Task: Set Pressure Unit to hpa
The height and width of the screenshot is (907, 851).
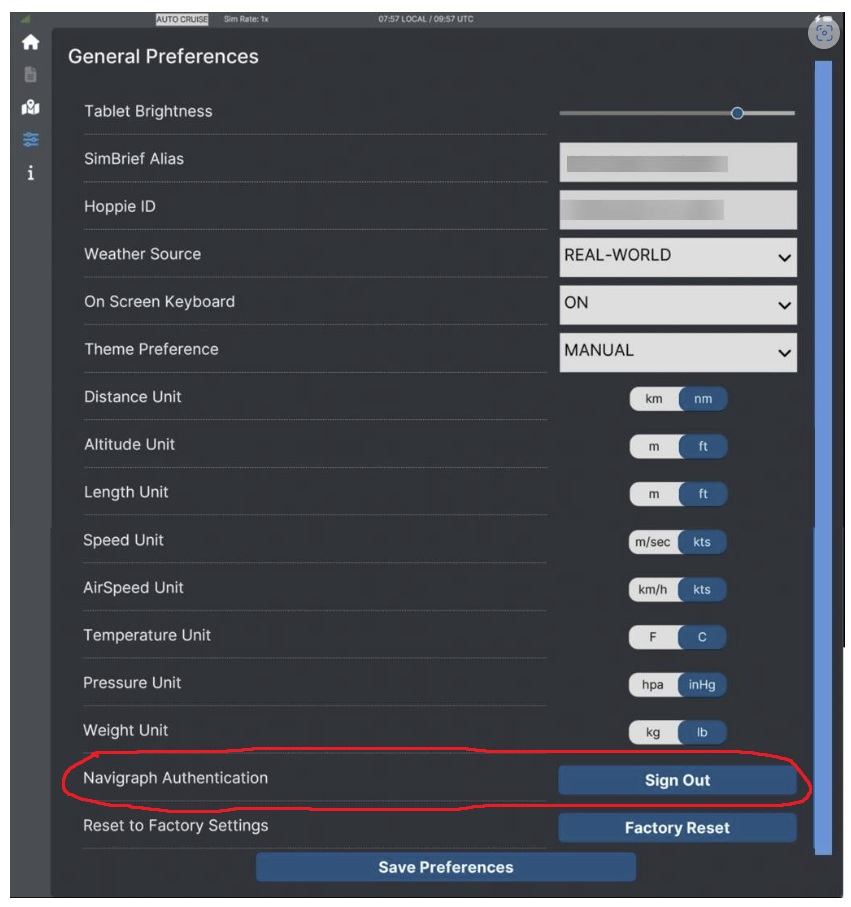Action: [x=653, y=685]
